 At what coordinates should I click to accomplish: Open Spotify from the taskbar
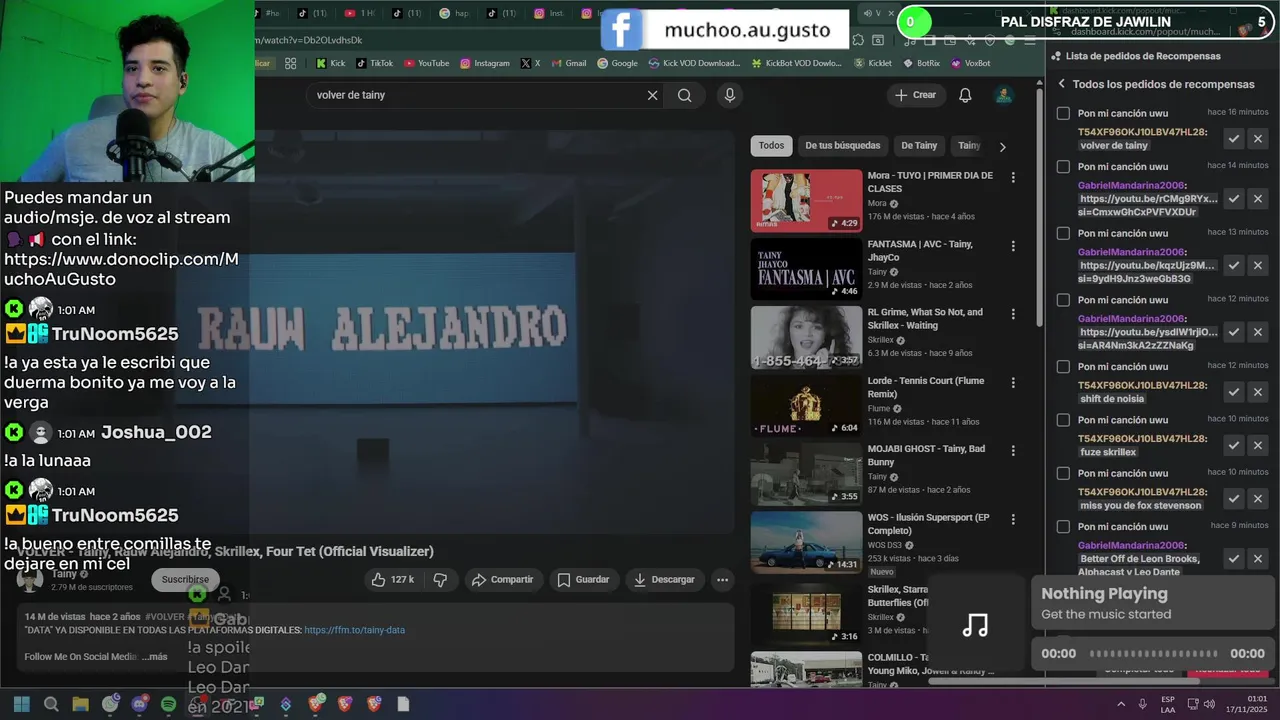[x=168, y=704]
